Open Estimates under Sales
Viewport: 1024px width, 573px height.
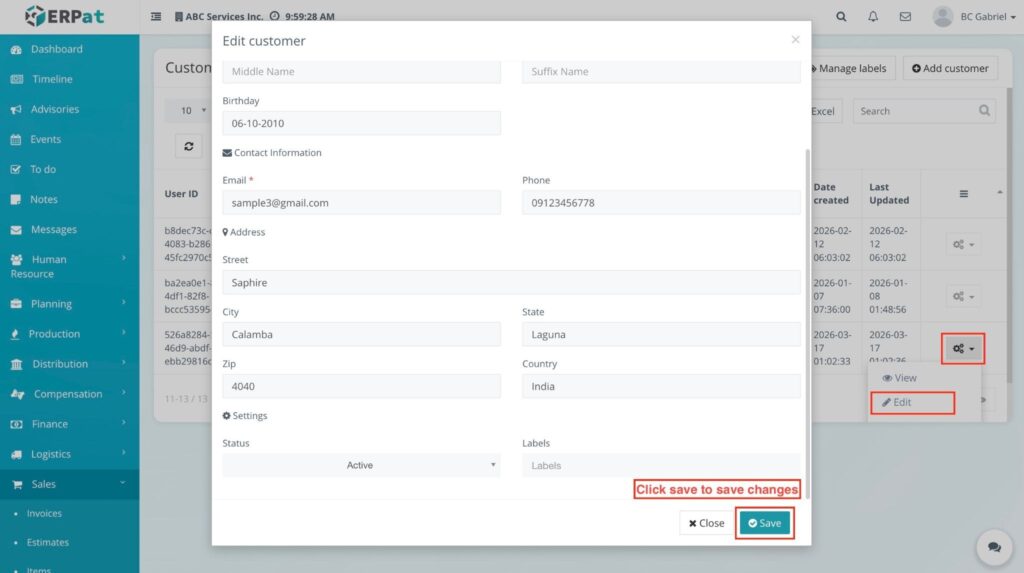[48, 542]
